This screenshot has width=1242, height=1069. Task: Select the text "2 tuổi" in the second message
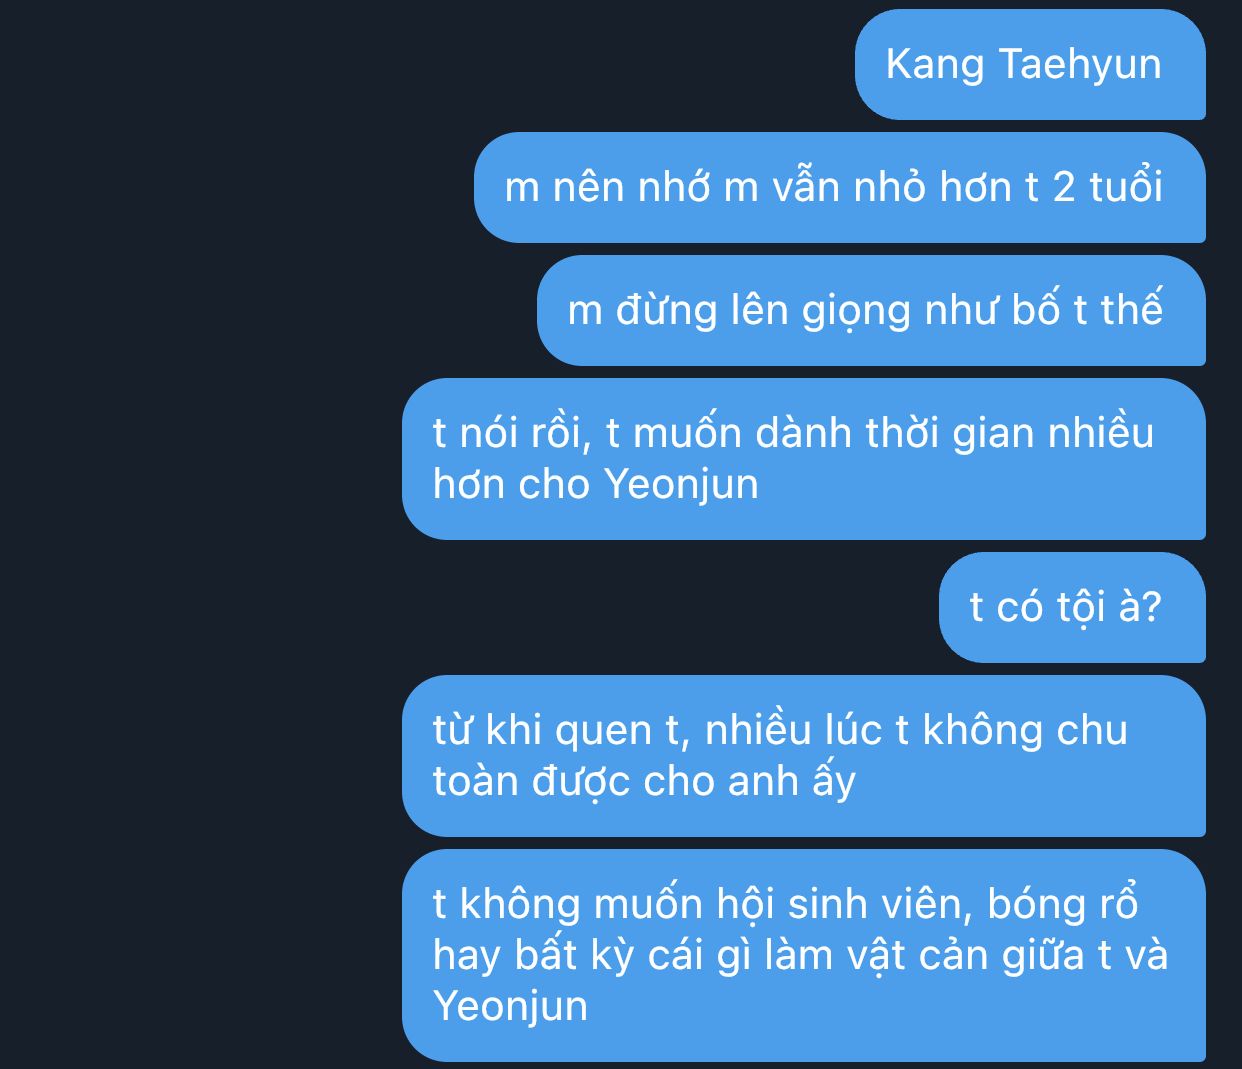pyautogui.click(x=1108, y=187)
